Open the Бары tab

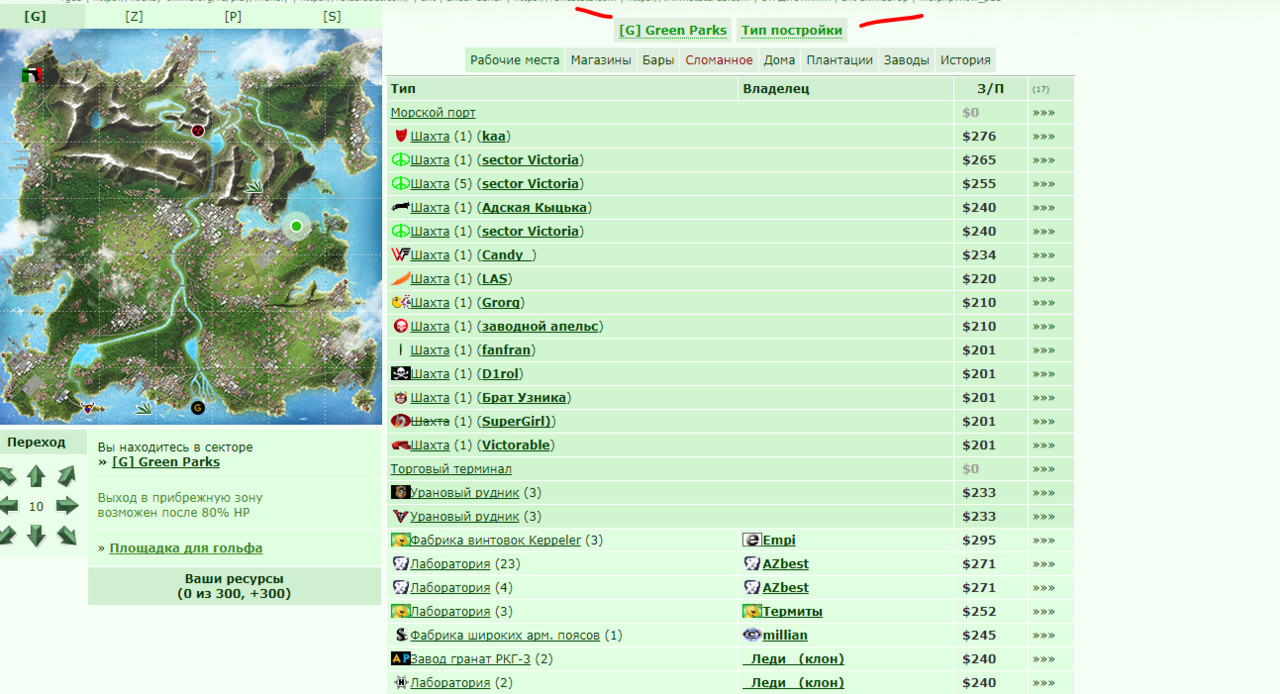click(658, 60)
